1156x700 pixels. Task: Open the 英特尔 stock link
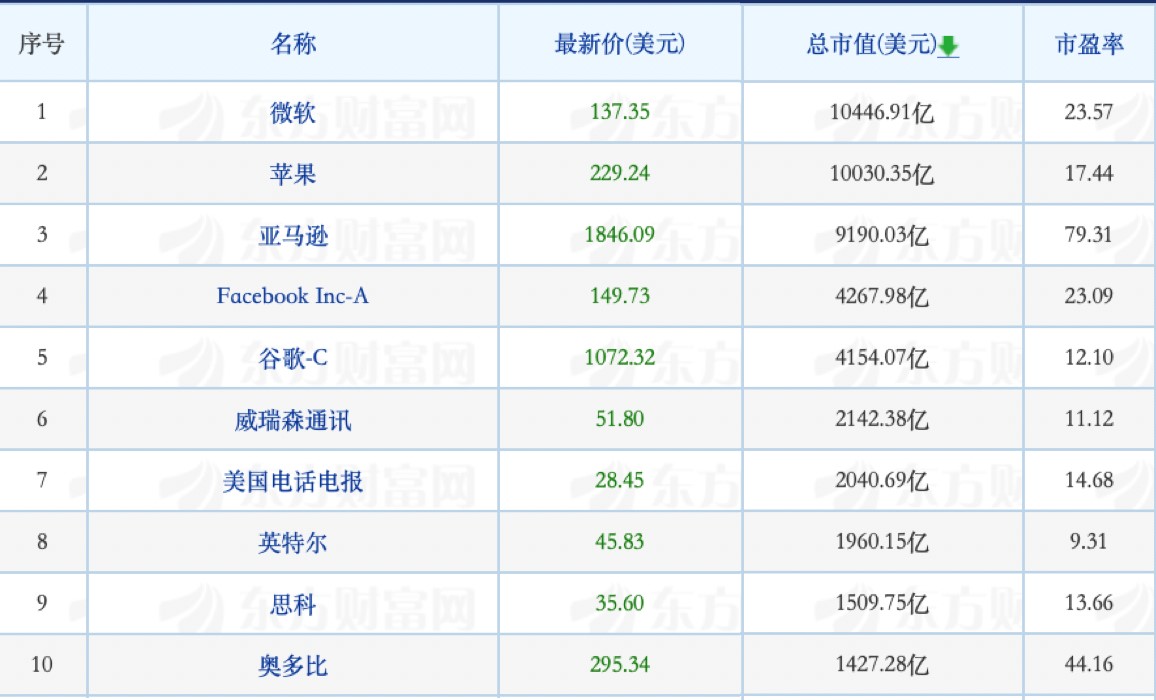[293, 542]
